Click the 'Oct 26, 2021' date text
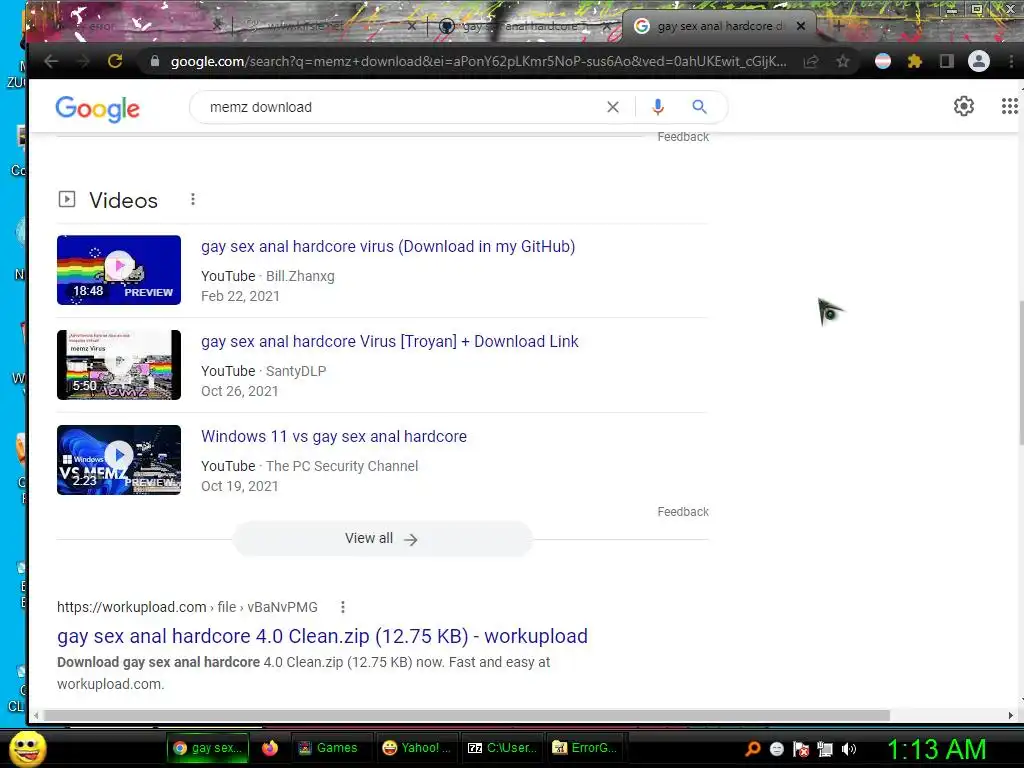 point(240,391)
